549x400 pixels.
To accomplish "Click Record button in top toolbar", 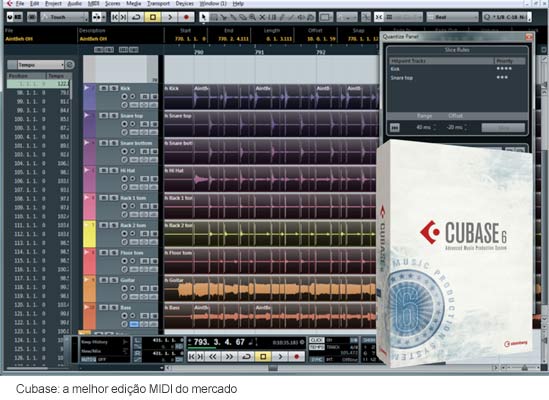I will coord(186,17).
